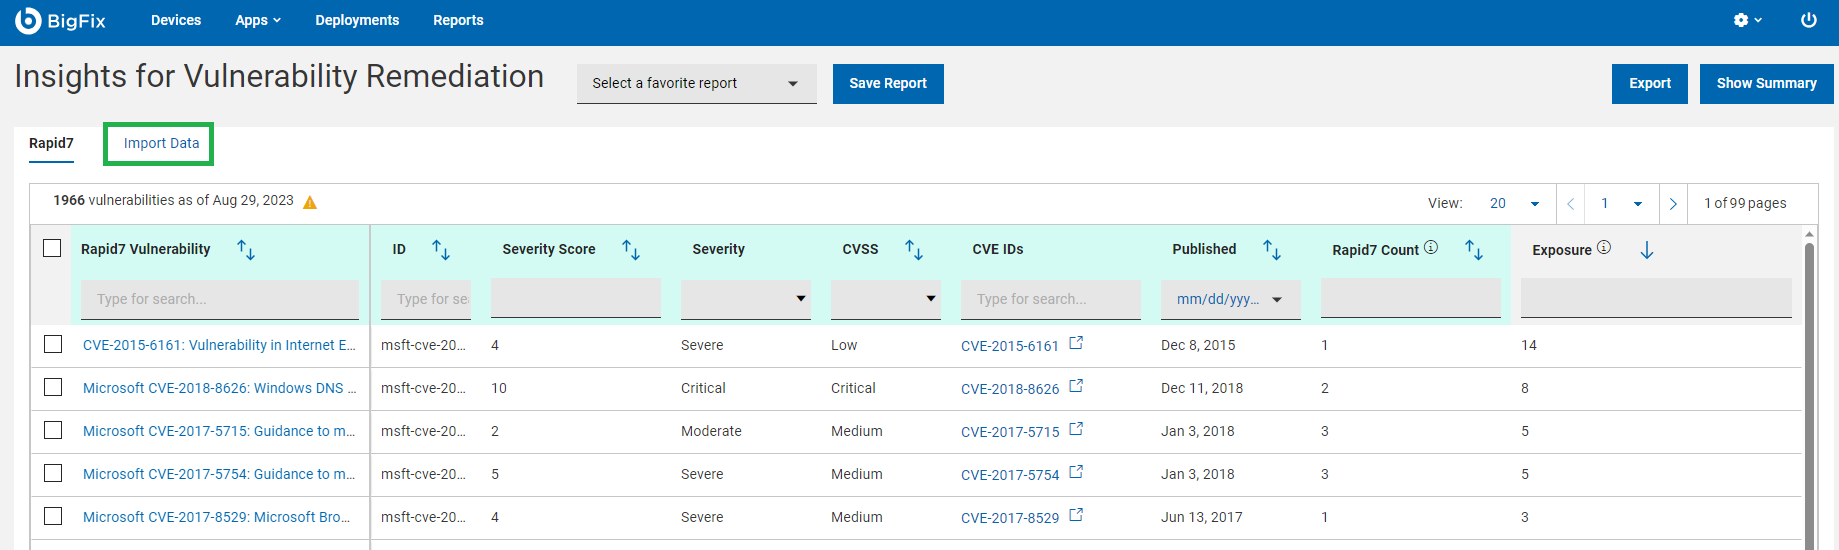Click the warning triangle next to vulnerabilities date
Screen dimensions: 1839x550
tap(310, 202)
